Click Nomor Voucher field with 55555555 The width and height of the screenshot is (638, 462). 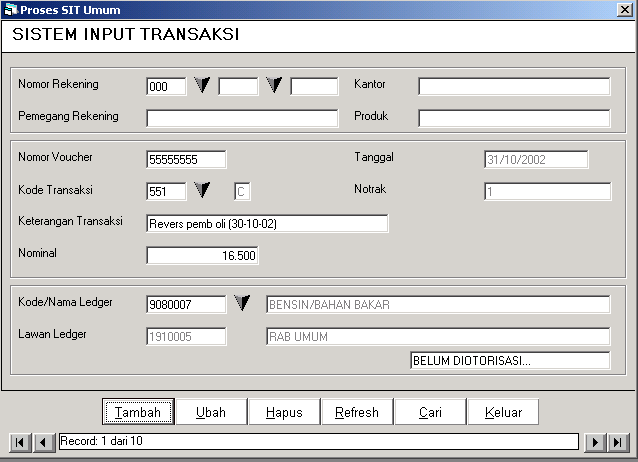pyautogui.click(x=186, y=159)
